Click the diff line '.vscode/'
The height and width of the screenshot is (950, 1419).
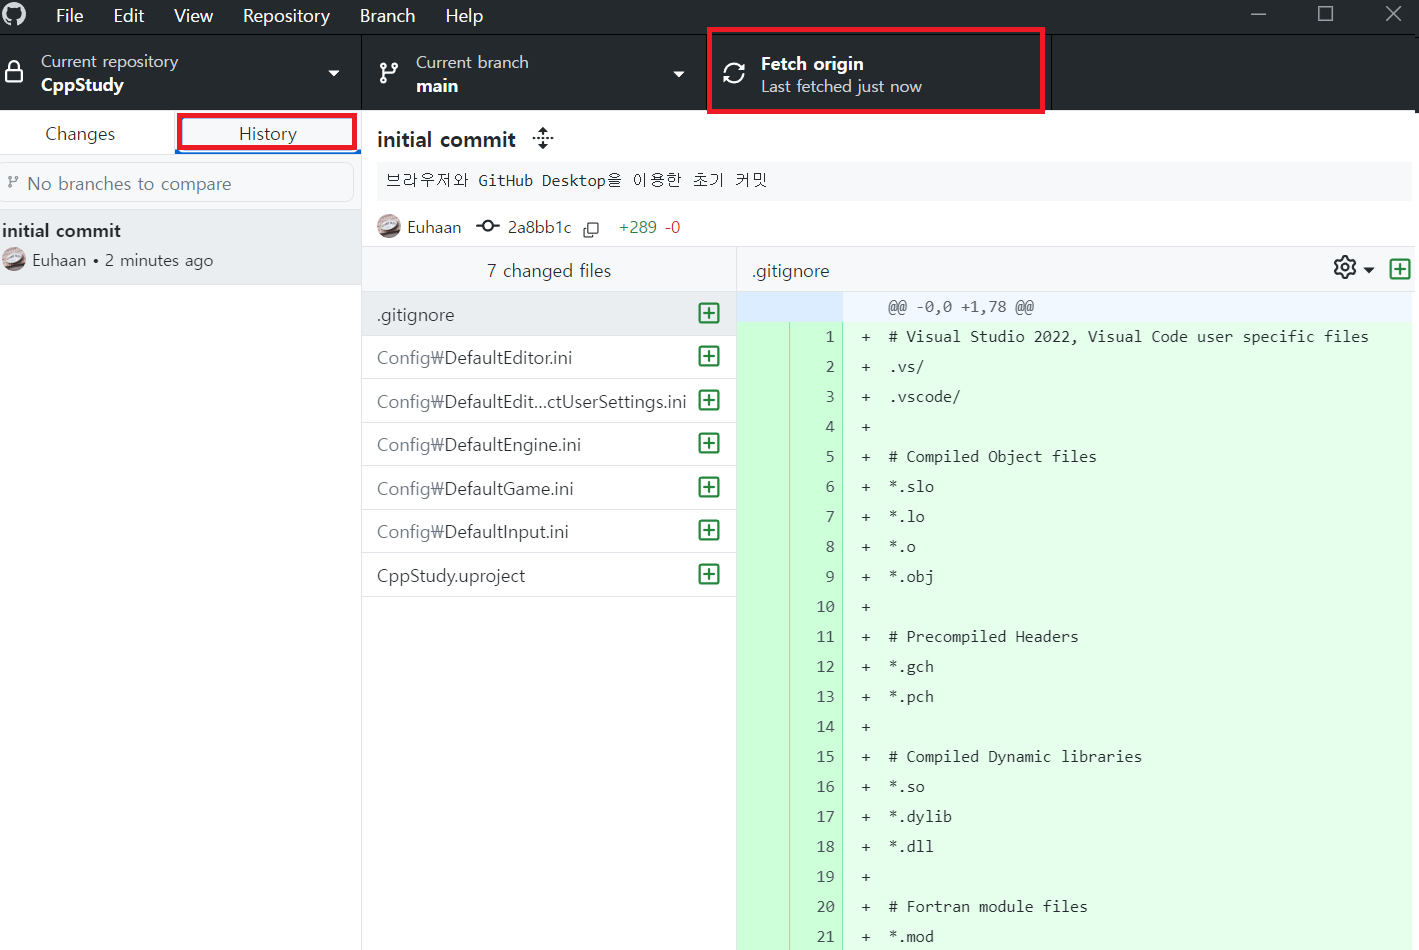tap(924, 397)
